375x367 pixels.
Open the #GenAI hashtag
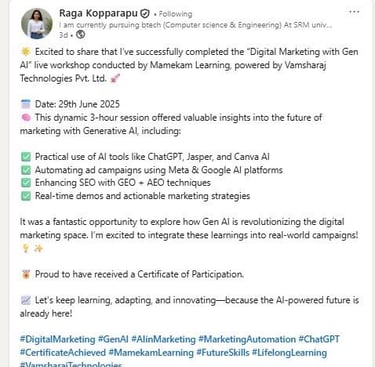[x=113, y=339]
